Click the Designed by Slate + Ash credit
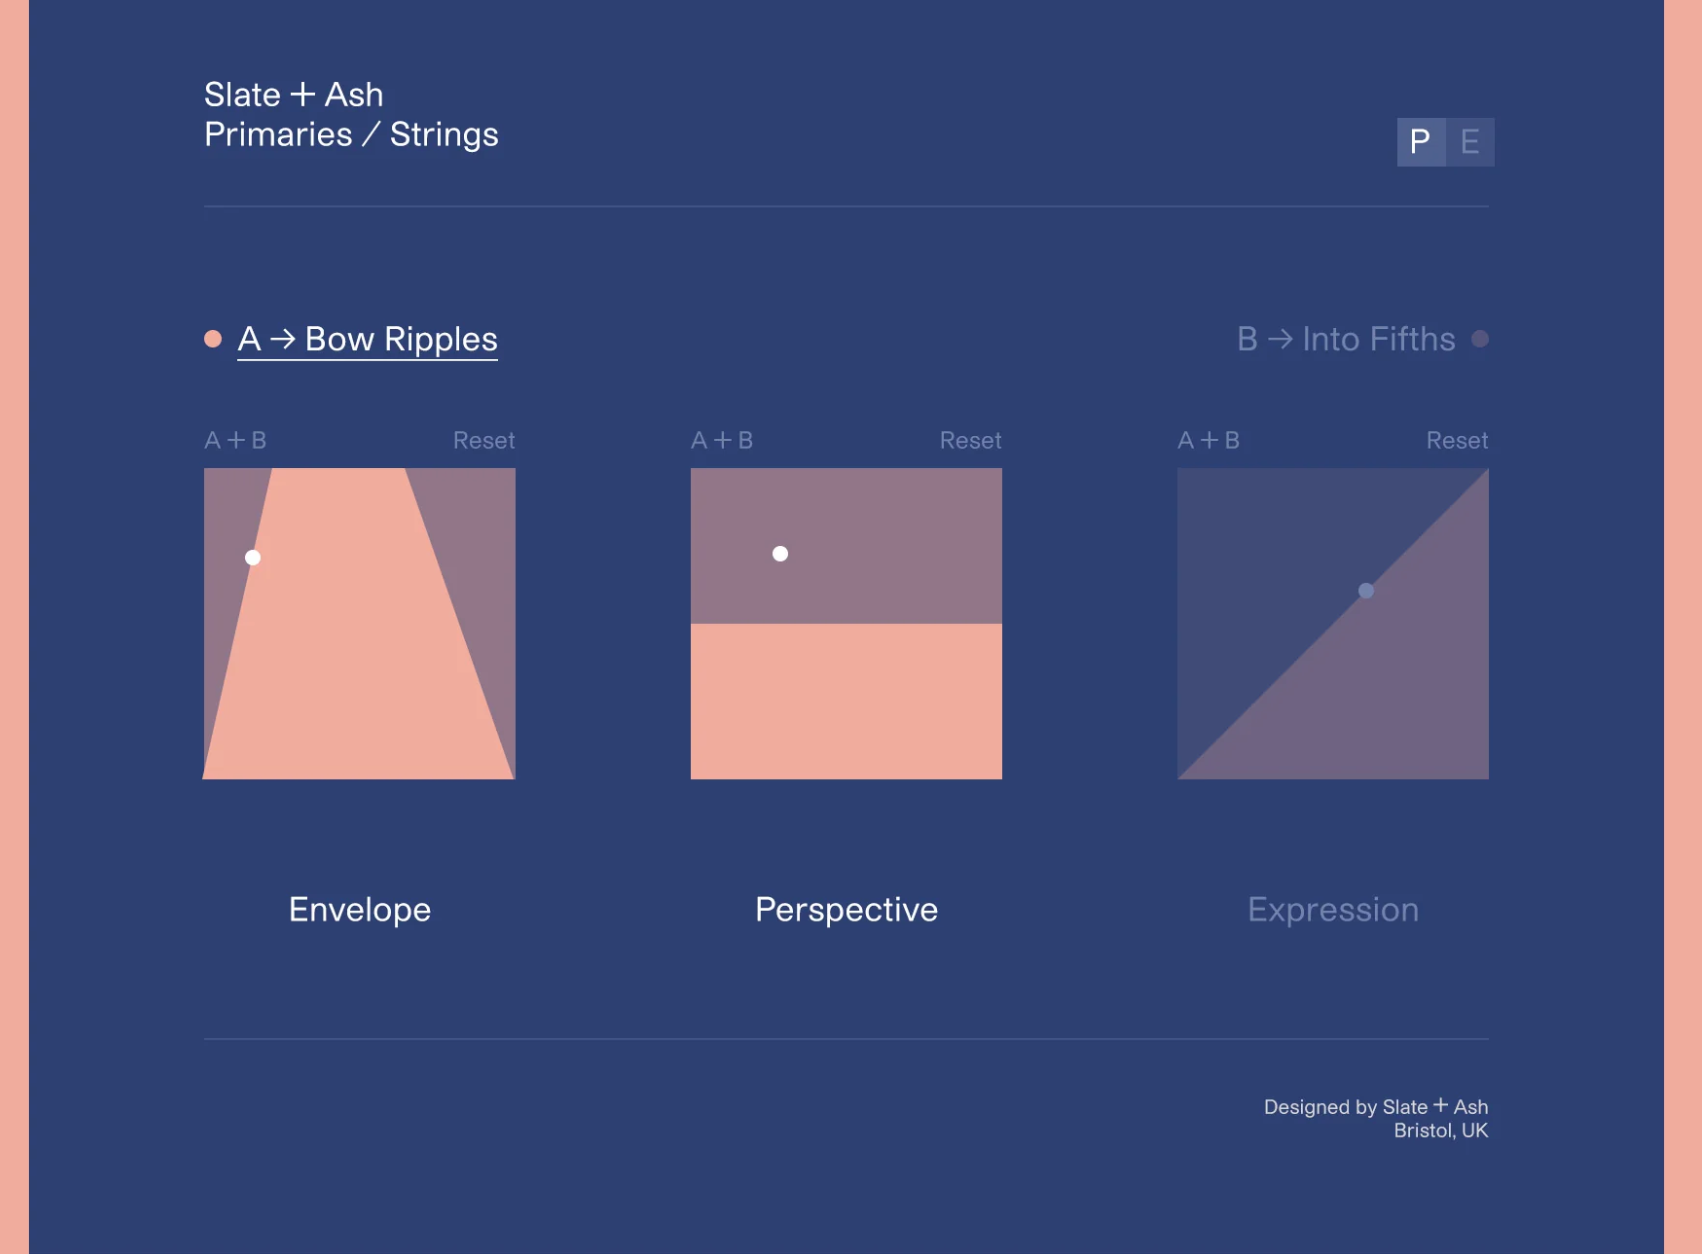Image resolution: width=1702 pixels, height=1254 pixels. pos(1376,1118)
